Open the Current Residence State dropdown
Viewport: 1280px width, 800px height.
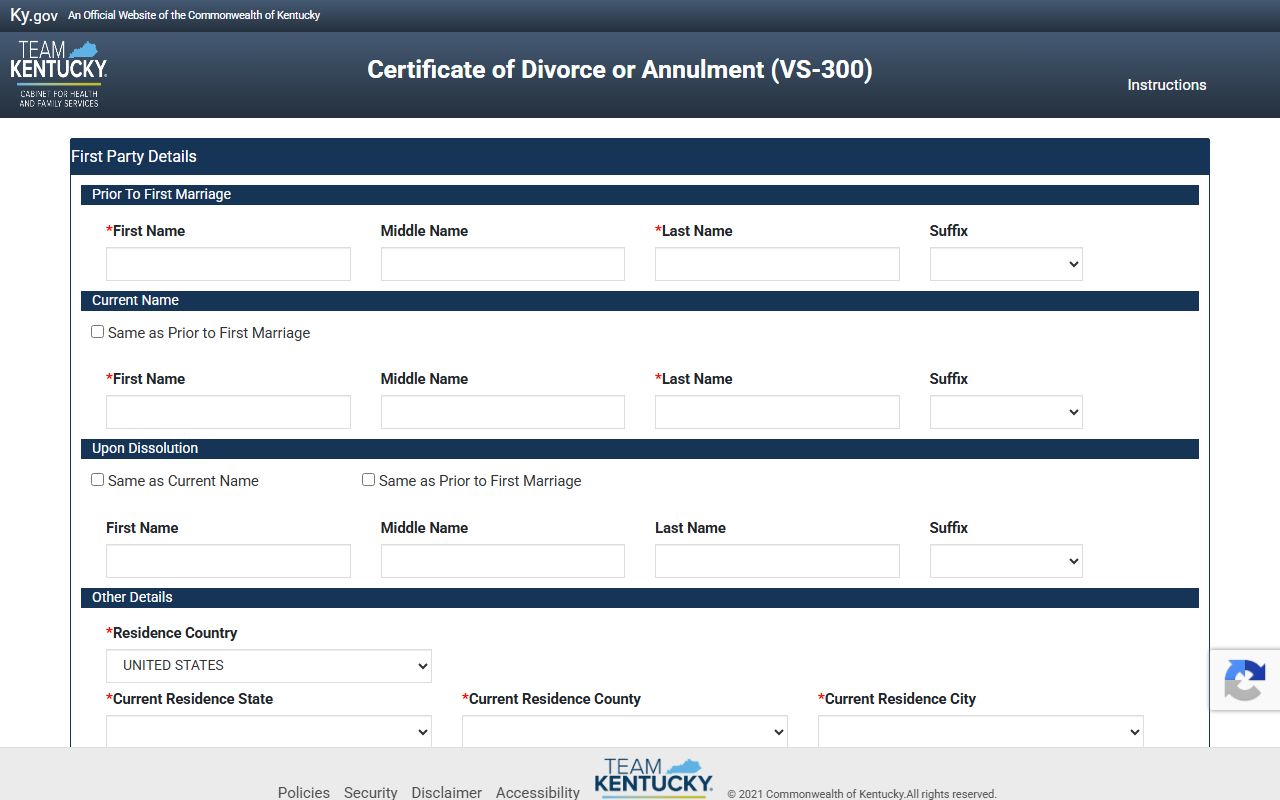pyautogui.click(x=269, y=731)
